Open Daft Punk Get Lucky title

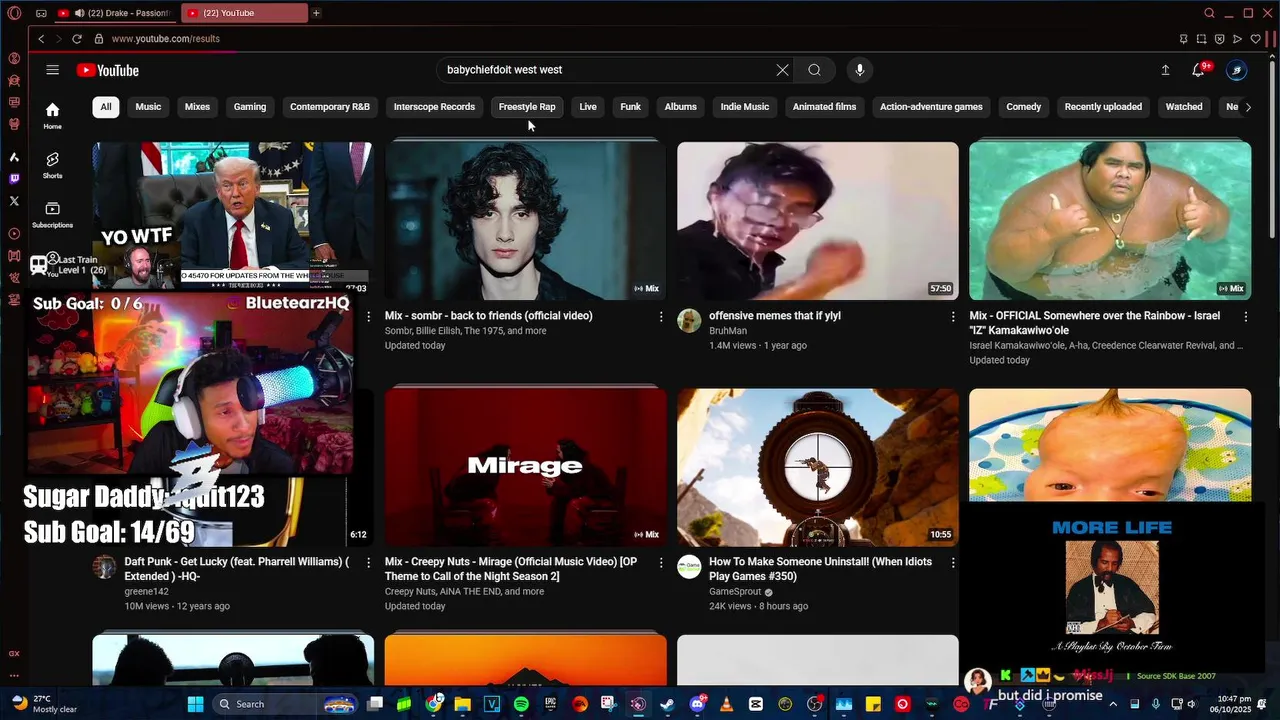[236, 569]
